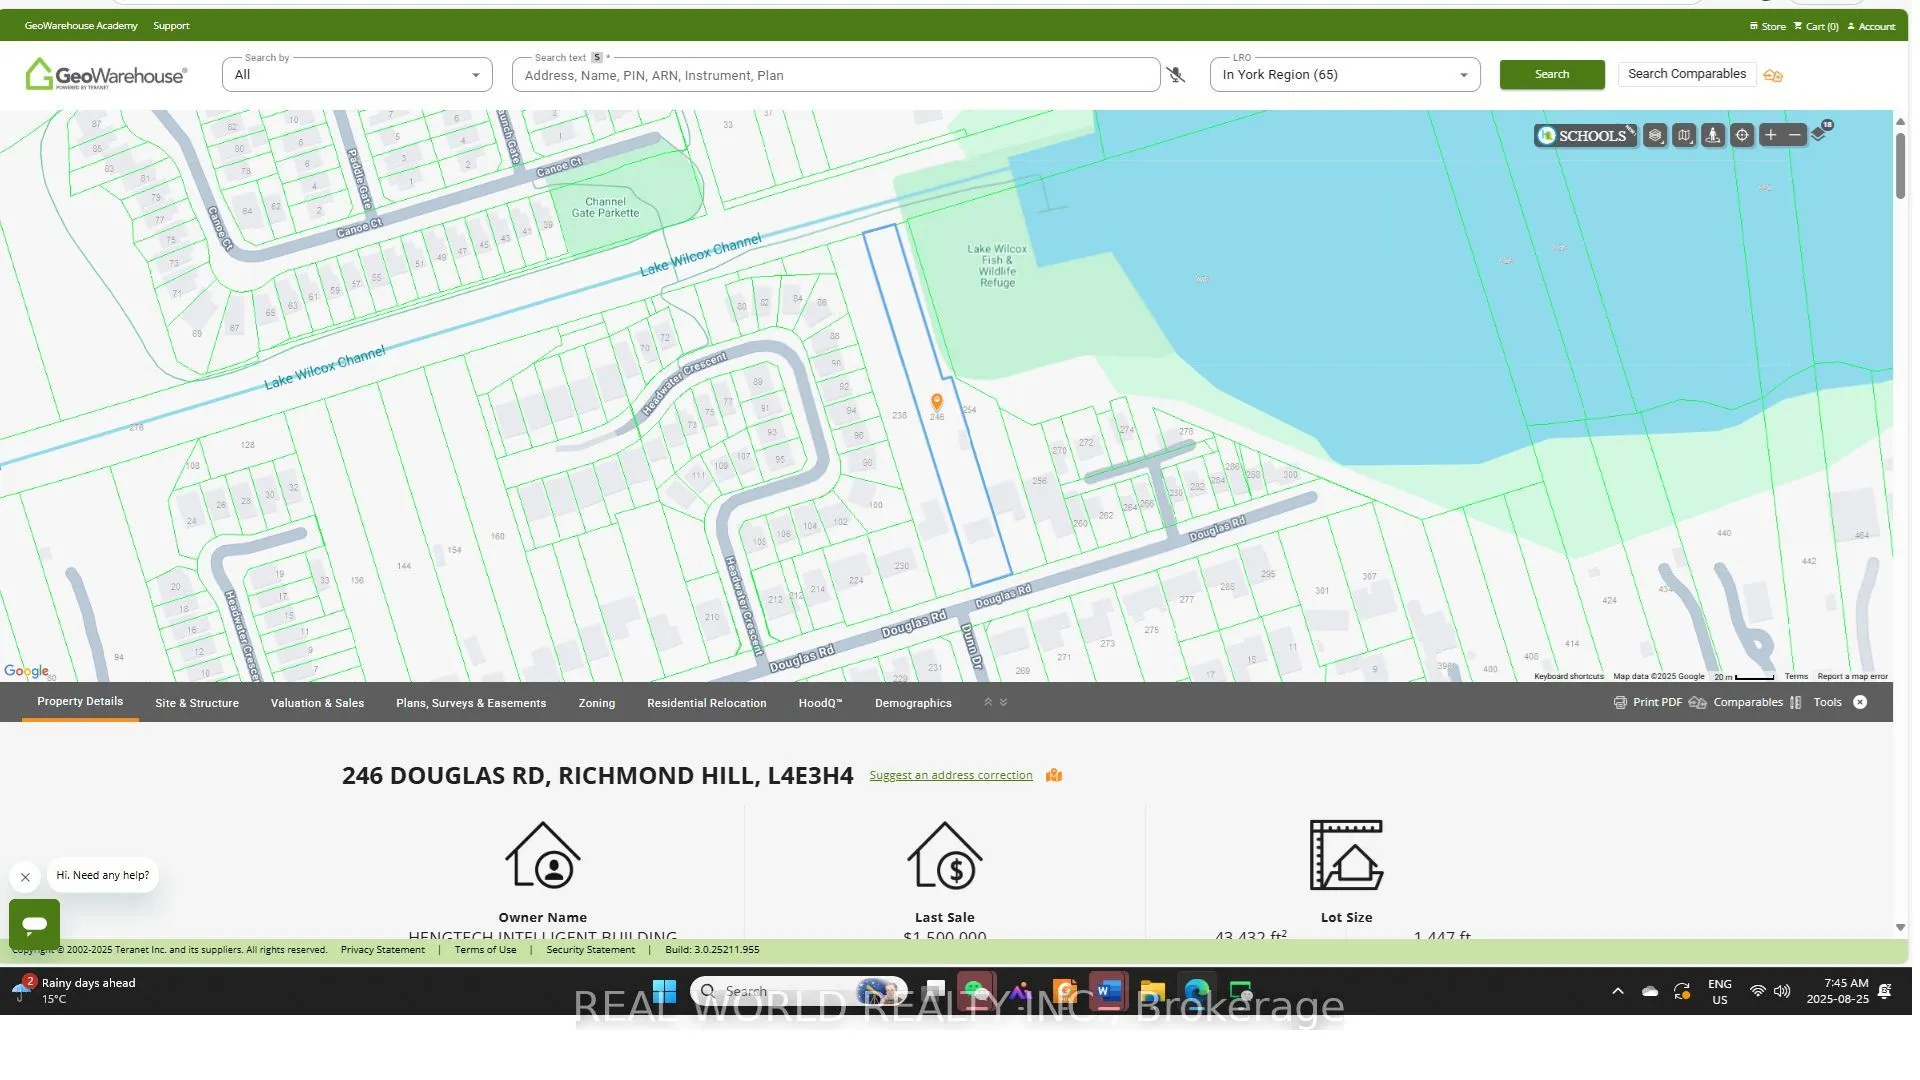Switch to Valuation & Sales tab
The height and width of the screenshot is (1080, 1920).
pyautogui.click(x=317, y=703)
